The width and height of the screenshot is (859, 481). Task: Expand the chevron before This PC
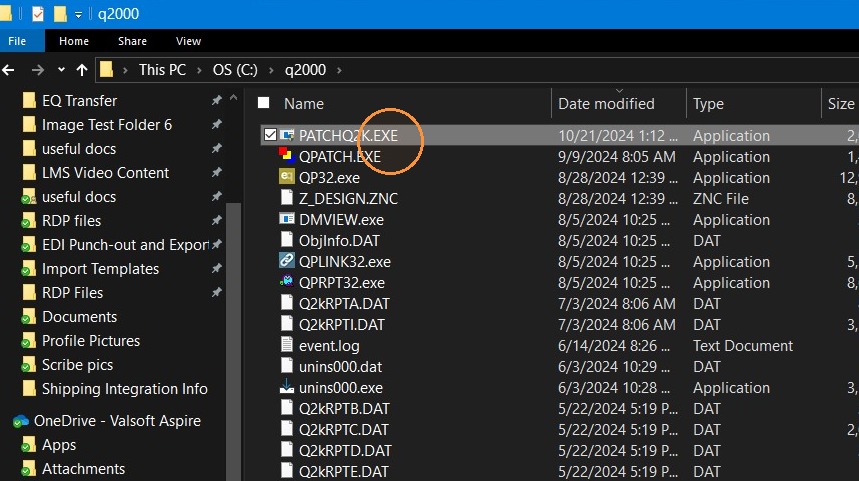[125, 70]
